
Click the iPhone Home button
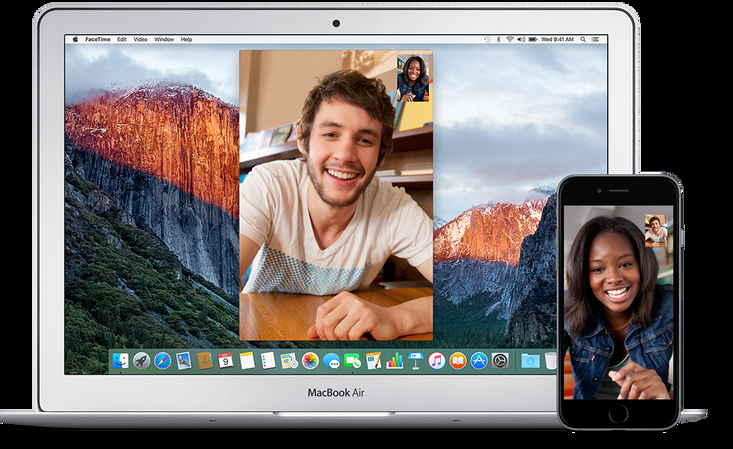pos(618,413)
